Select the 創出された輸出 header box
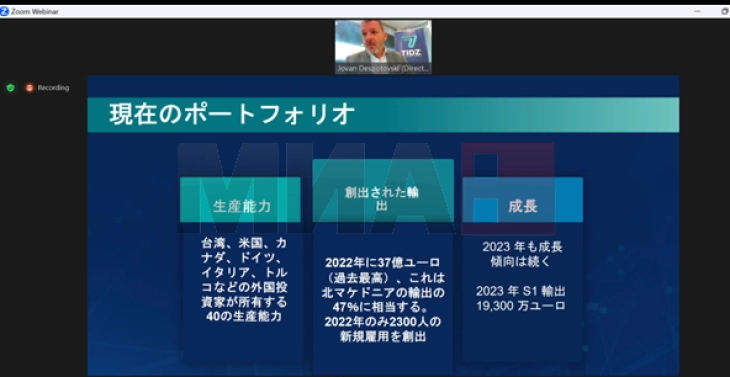Image resolution: width=730 pixels, height=377 pixels. (x=383, y=191)
